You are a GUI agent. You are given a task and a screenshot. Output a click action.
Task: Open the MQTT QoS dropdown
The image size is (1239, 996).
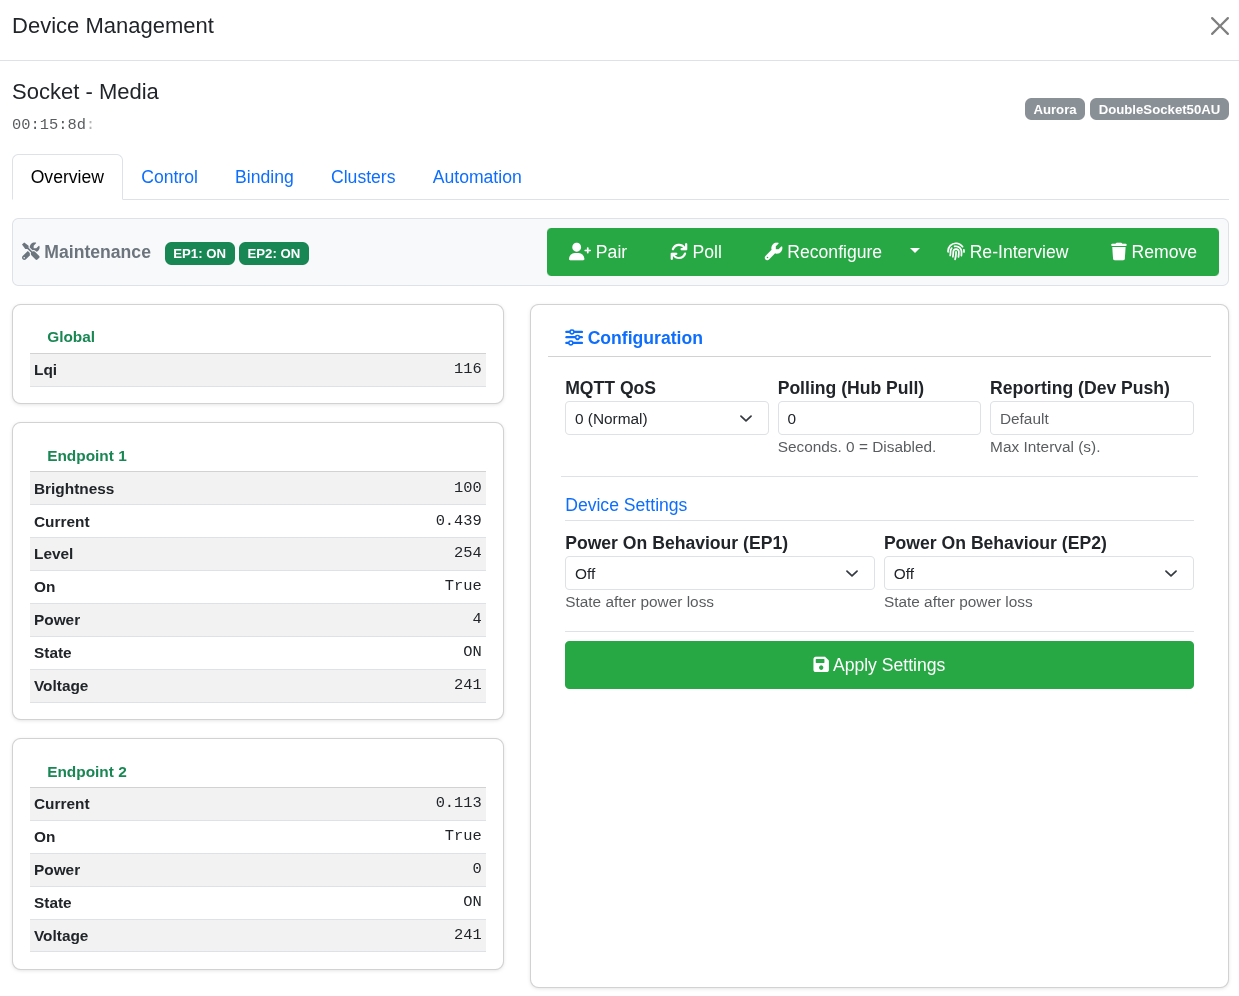(667, 418)
